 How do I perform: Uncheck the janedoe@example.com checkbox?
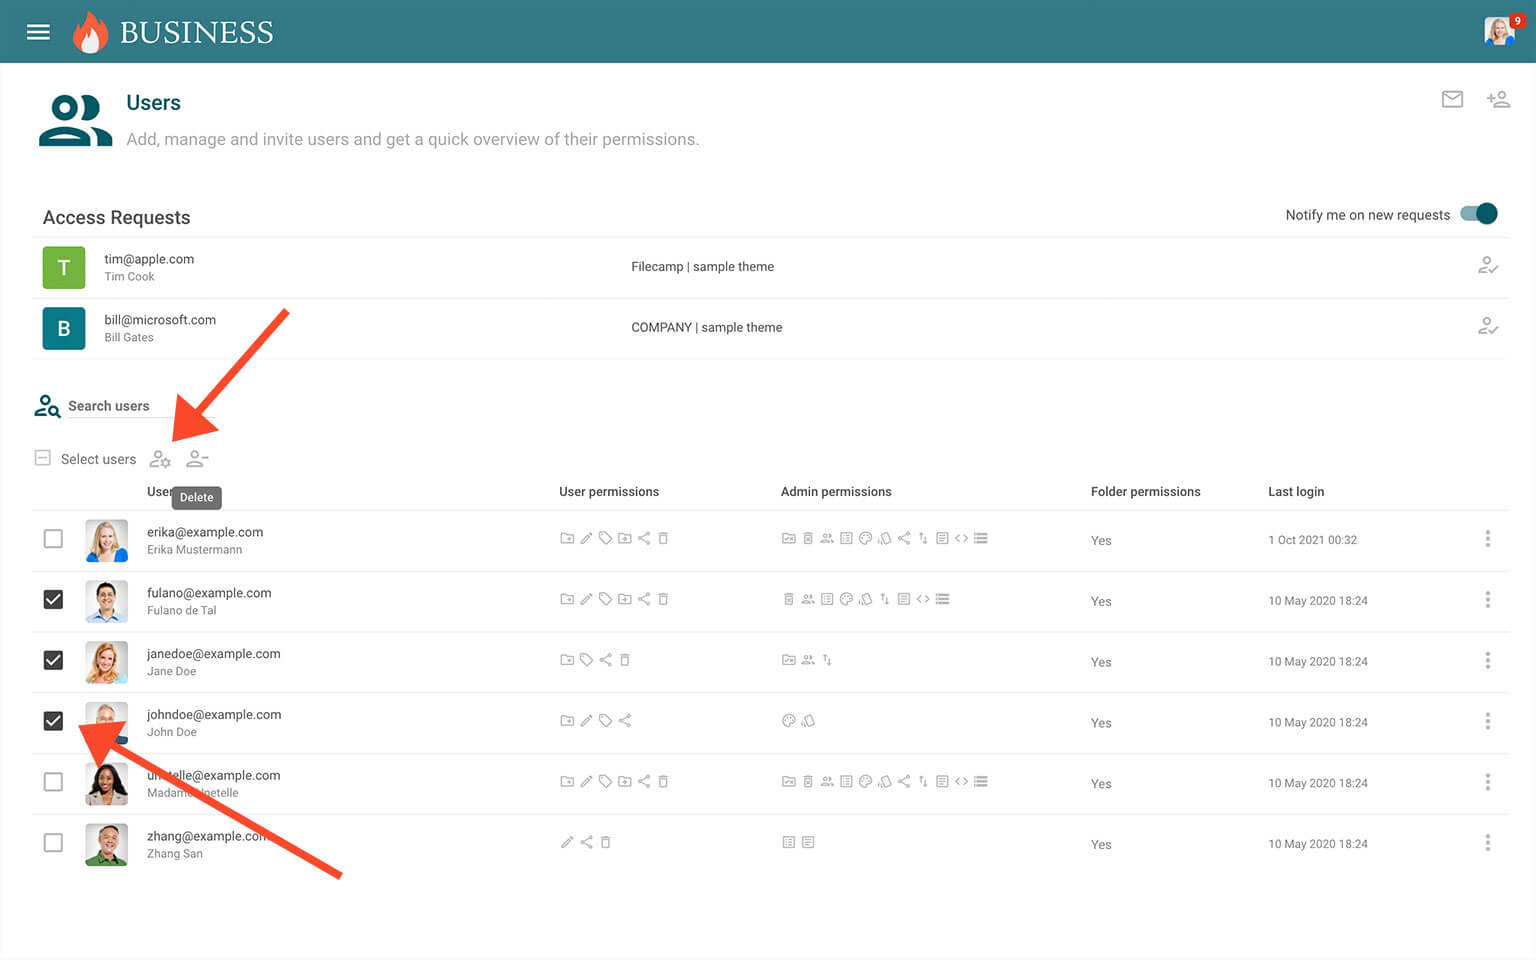(x=53, y=660)
